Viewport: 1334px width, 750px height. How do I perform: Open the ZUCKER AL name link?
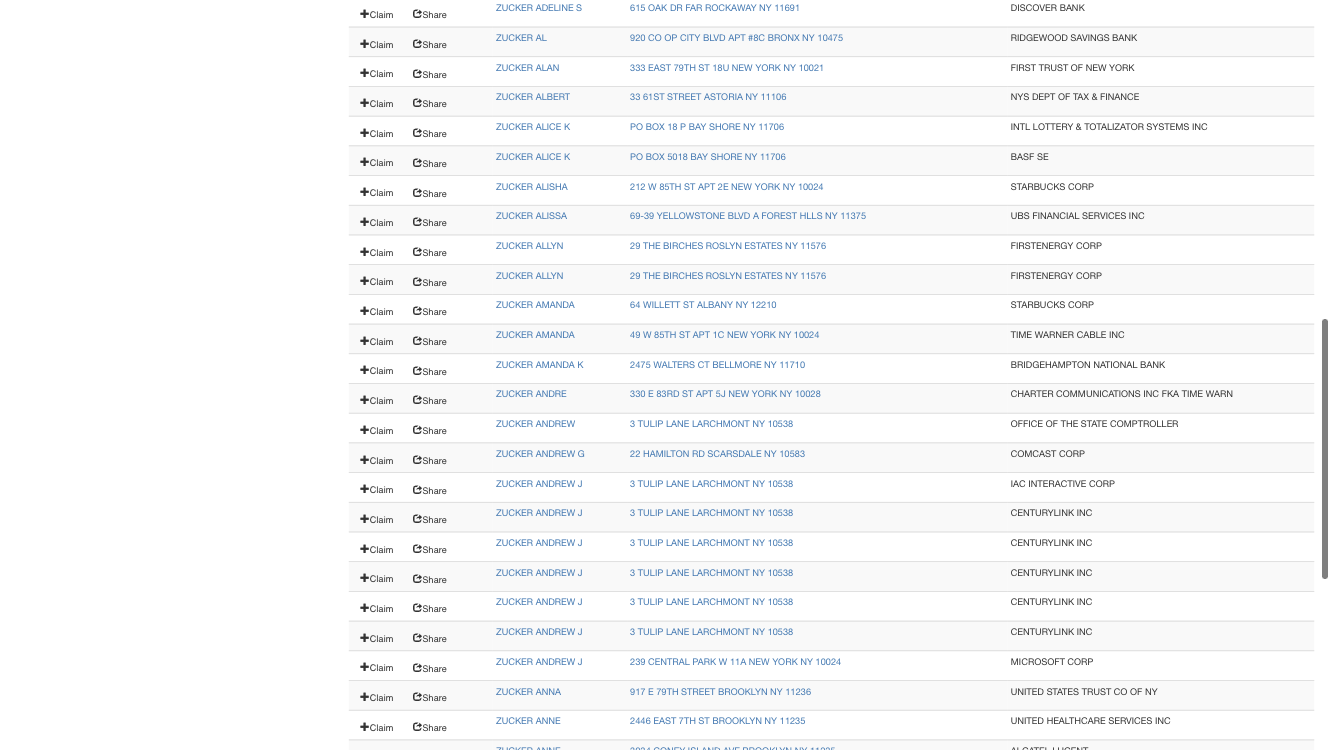521,38
